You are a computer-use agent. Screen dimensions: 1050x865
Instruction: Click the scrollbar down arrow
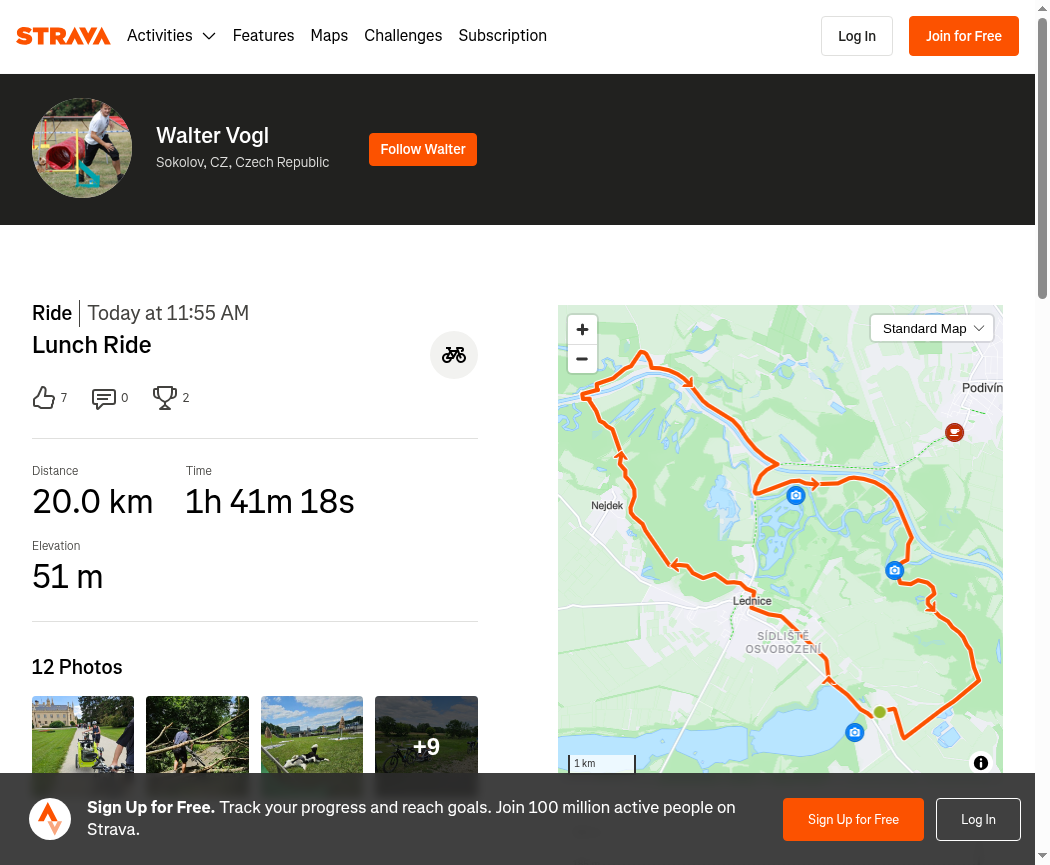click(1043, 856)
